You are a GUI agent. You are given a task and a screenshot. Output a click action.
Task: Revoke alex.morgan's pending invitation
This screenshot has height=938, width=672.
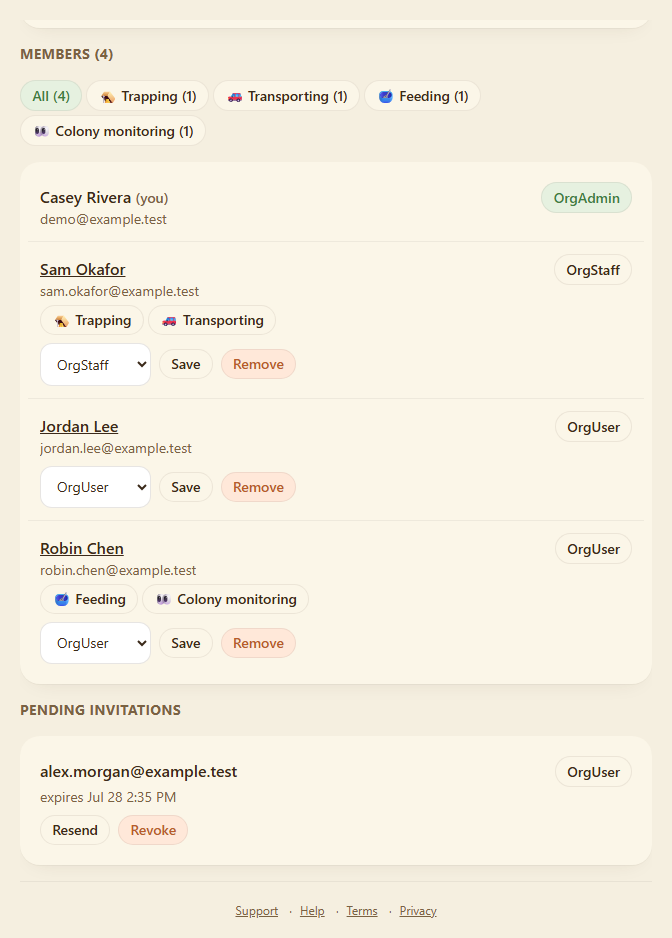click(x=153, y=830)
